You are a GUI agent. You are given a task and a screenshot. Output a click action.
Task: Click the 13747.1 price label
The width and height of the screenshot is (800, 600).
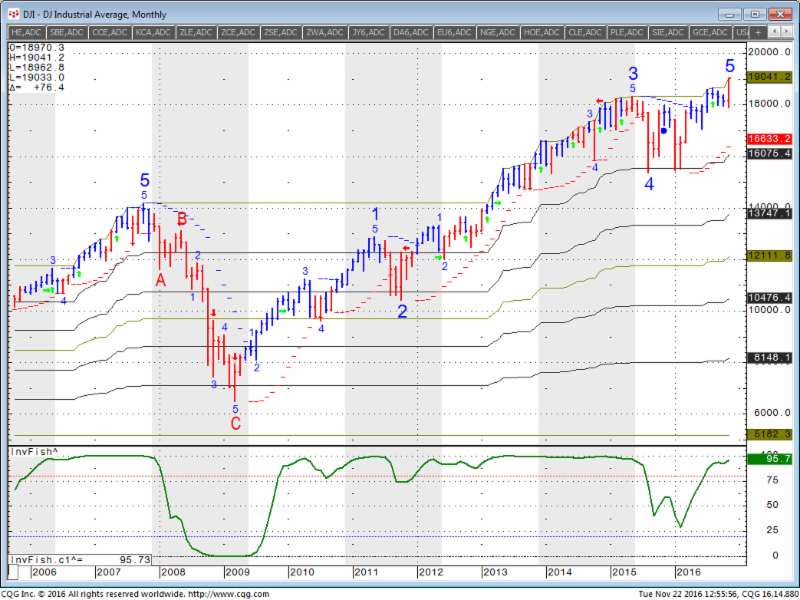pos(769,213)
